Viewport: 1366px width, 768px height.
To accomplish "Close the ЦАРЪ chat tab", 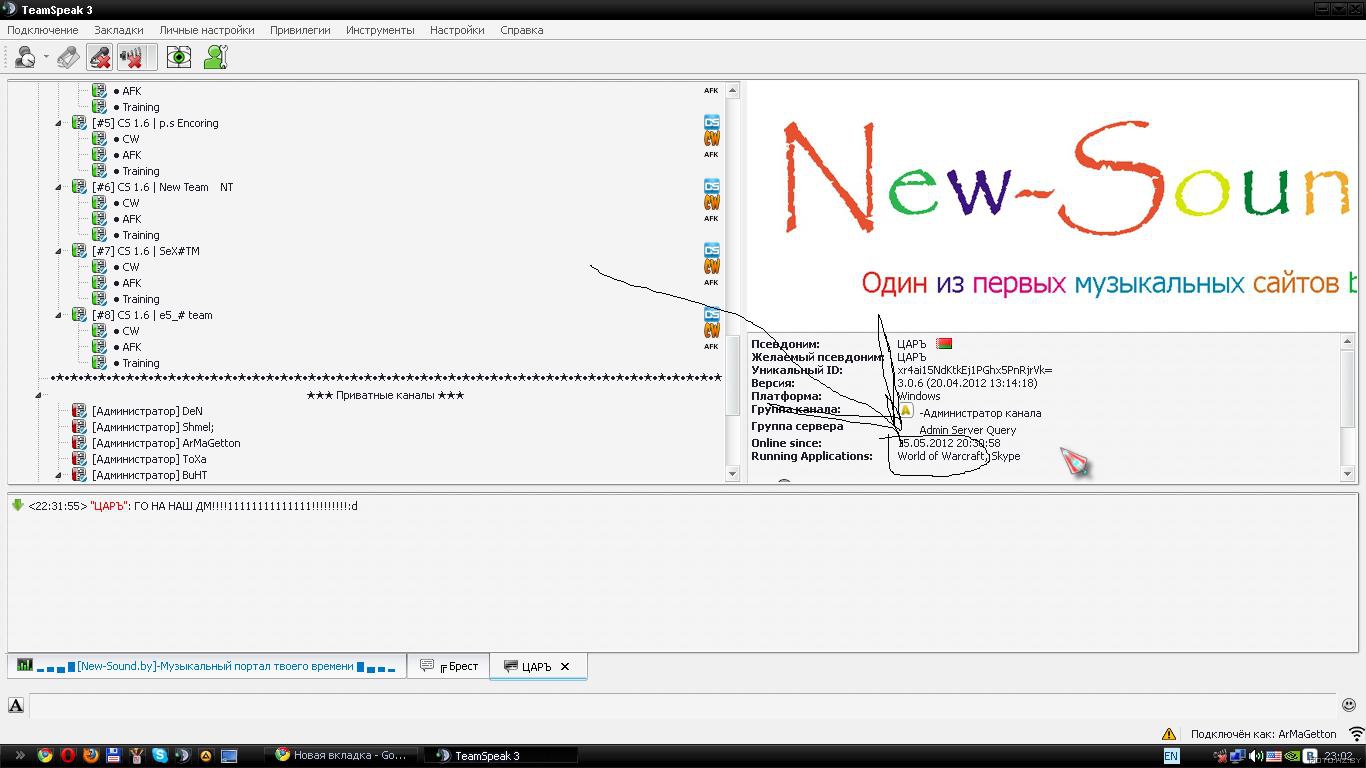I will [x=565, y=667].
